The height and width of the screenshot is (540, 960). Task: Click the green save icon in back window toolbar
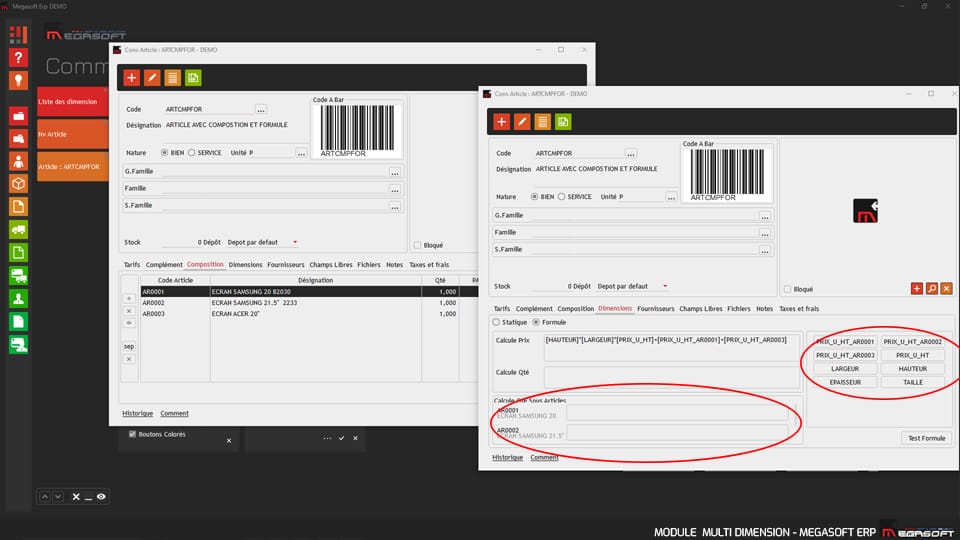click(x=193, y=78)
